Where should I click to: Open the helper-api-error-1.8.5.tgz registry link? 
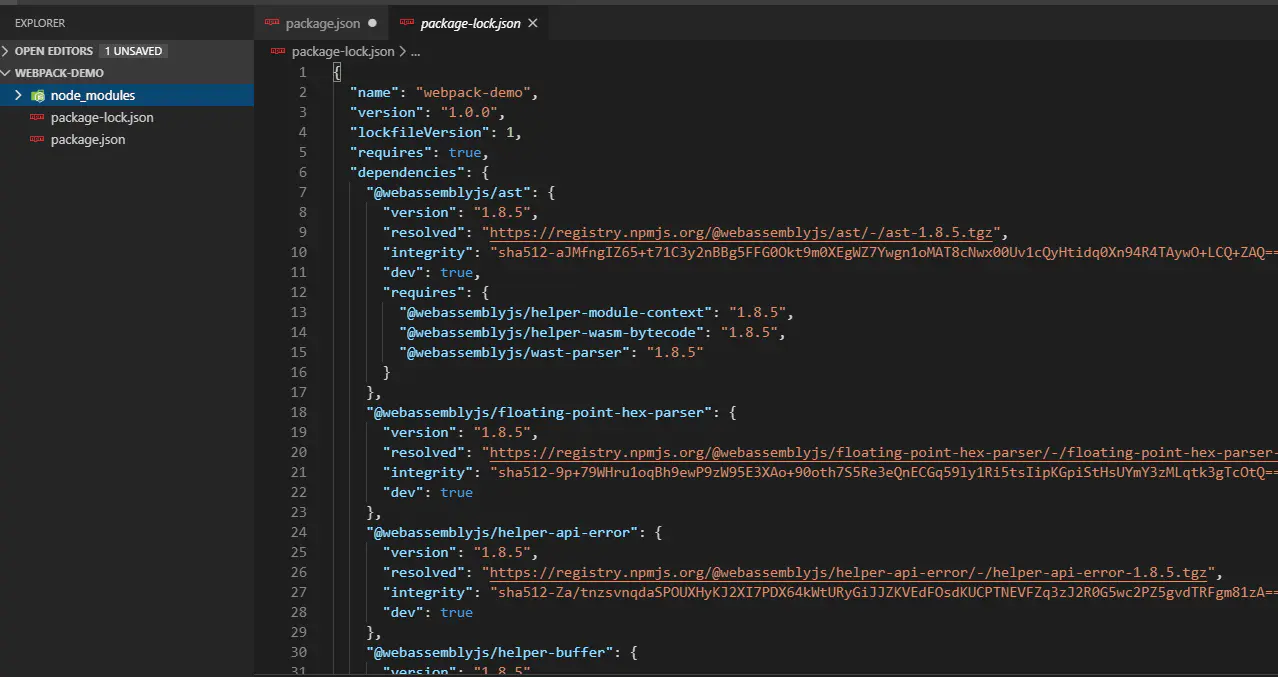point(848,572)
